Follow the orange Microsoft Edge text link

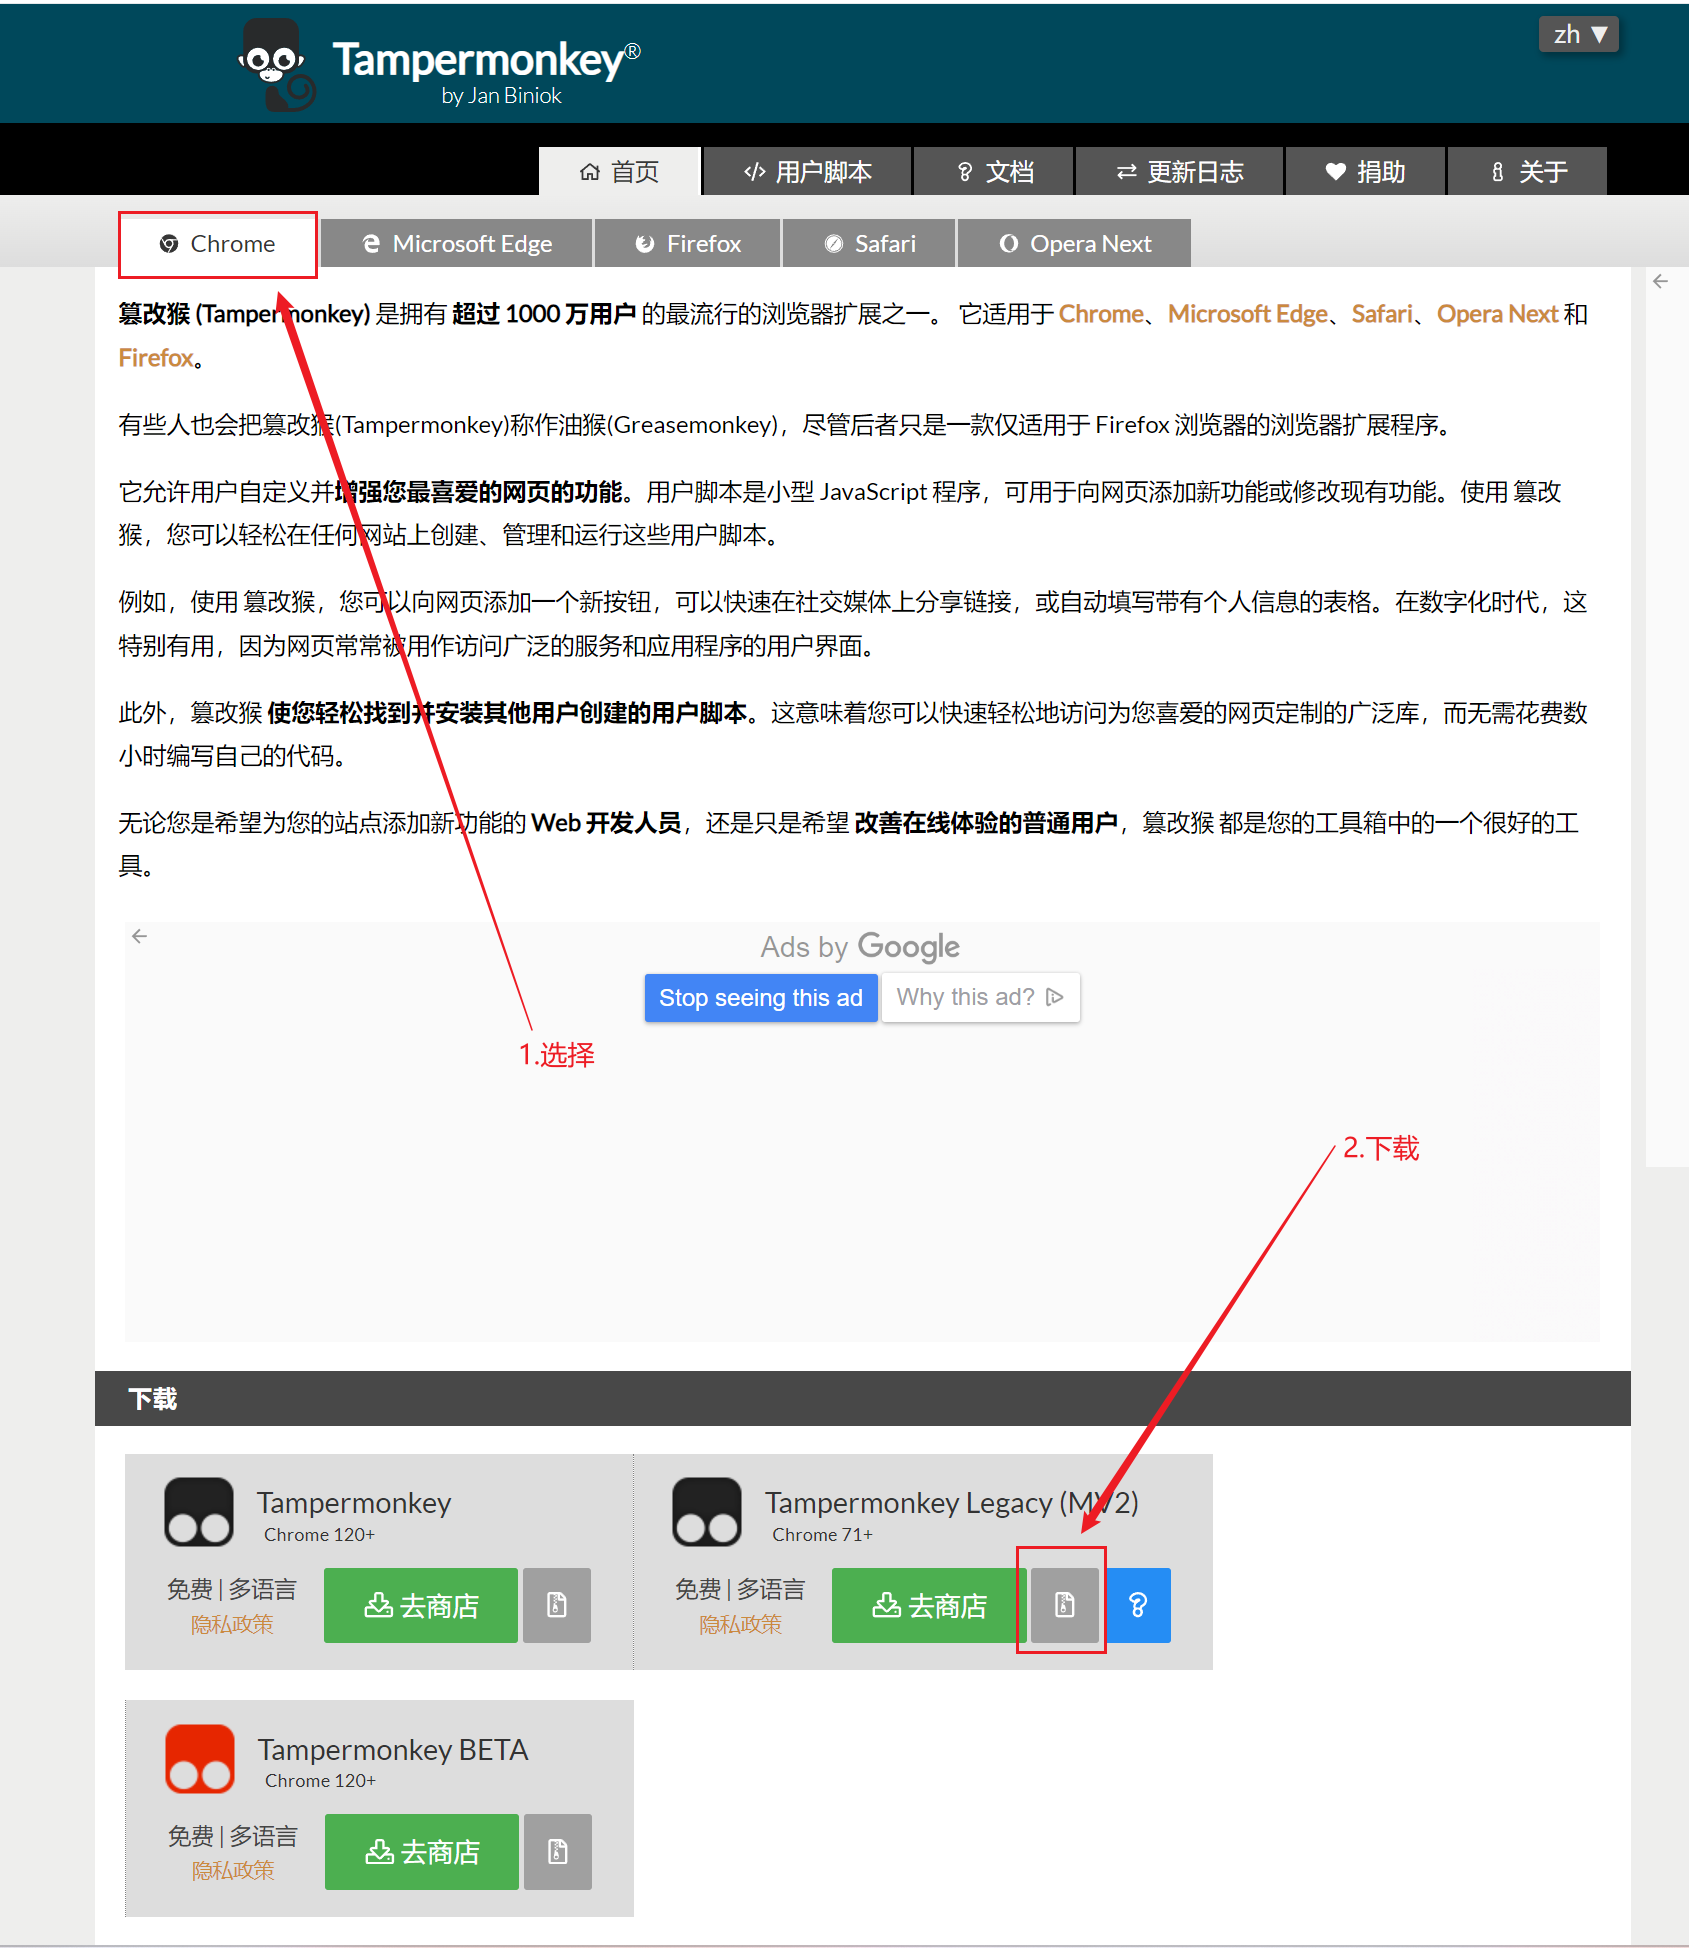(1247, 314)
